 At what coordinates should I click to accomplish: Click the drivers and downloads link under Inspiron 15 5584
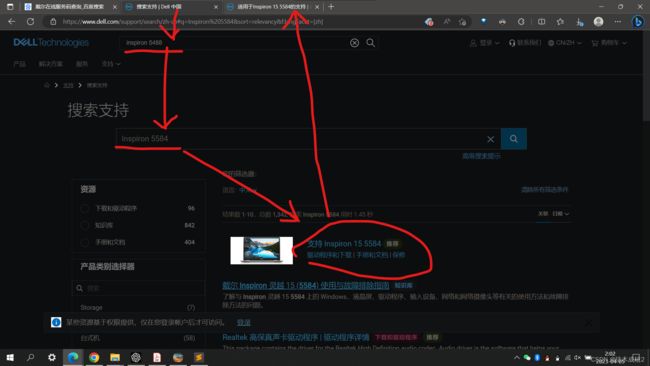(x=330, y=255)
